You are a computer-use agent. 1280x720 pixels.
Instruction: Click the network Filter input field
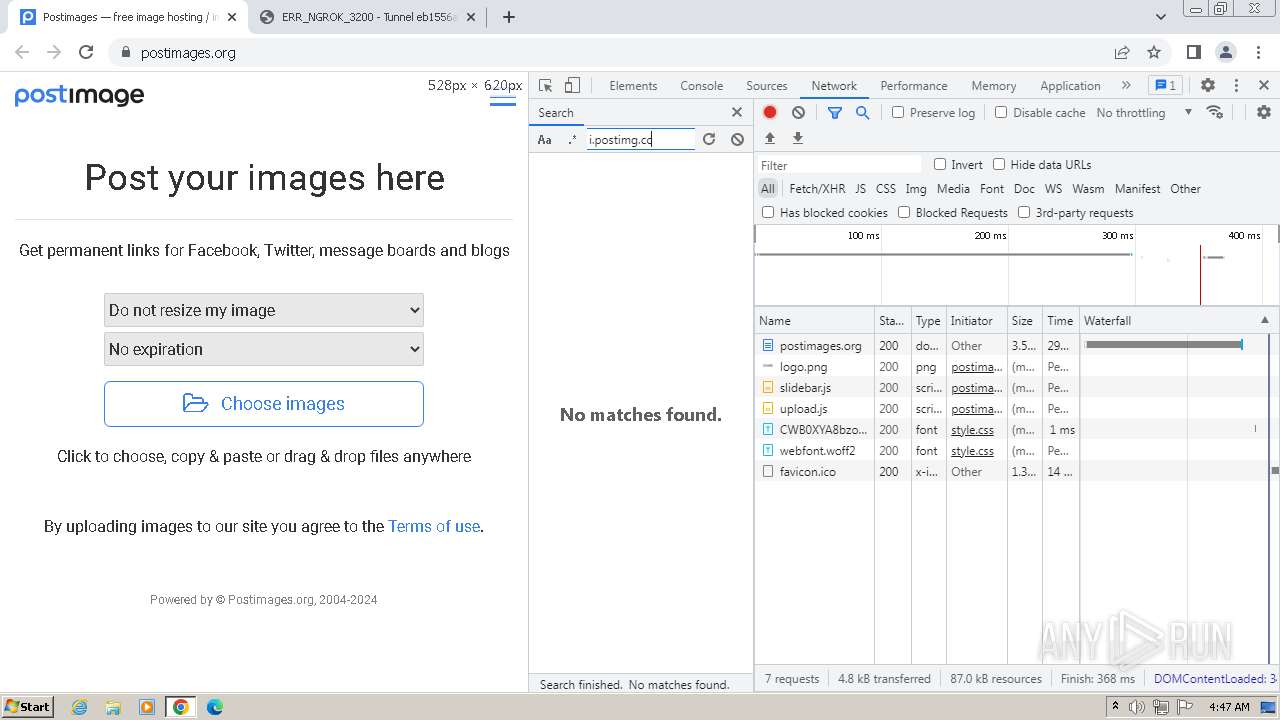click(x=840, y=165)
